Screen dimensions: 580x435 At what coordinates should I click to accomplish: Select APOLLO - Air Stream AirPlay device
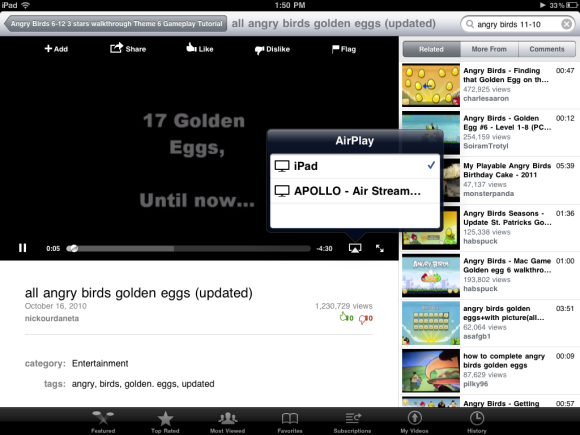click(355, 191)
